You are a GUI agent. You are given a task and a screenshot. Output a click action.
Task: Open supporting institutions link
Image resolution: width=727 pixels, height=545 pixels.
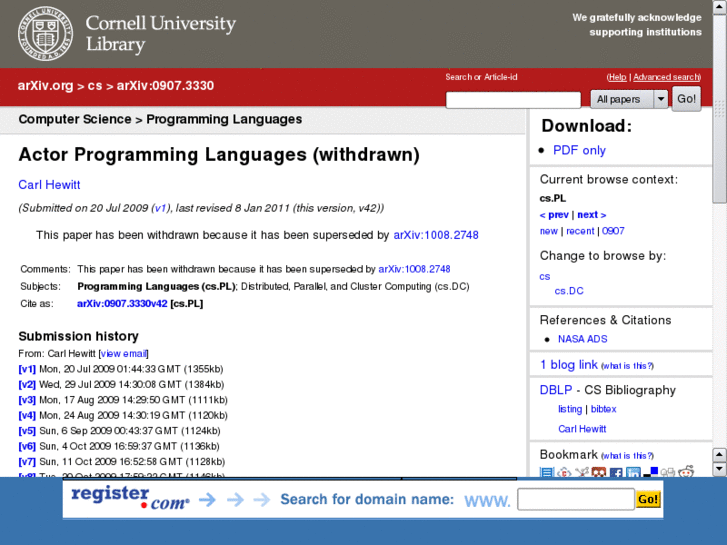pos(645,32)
